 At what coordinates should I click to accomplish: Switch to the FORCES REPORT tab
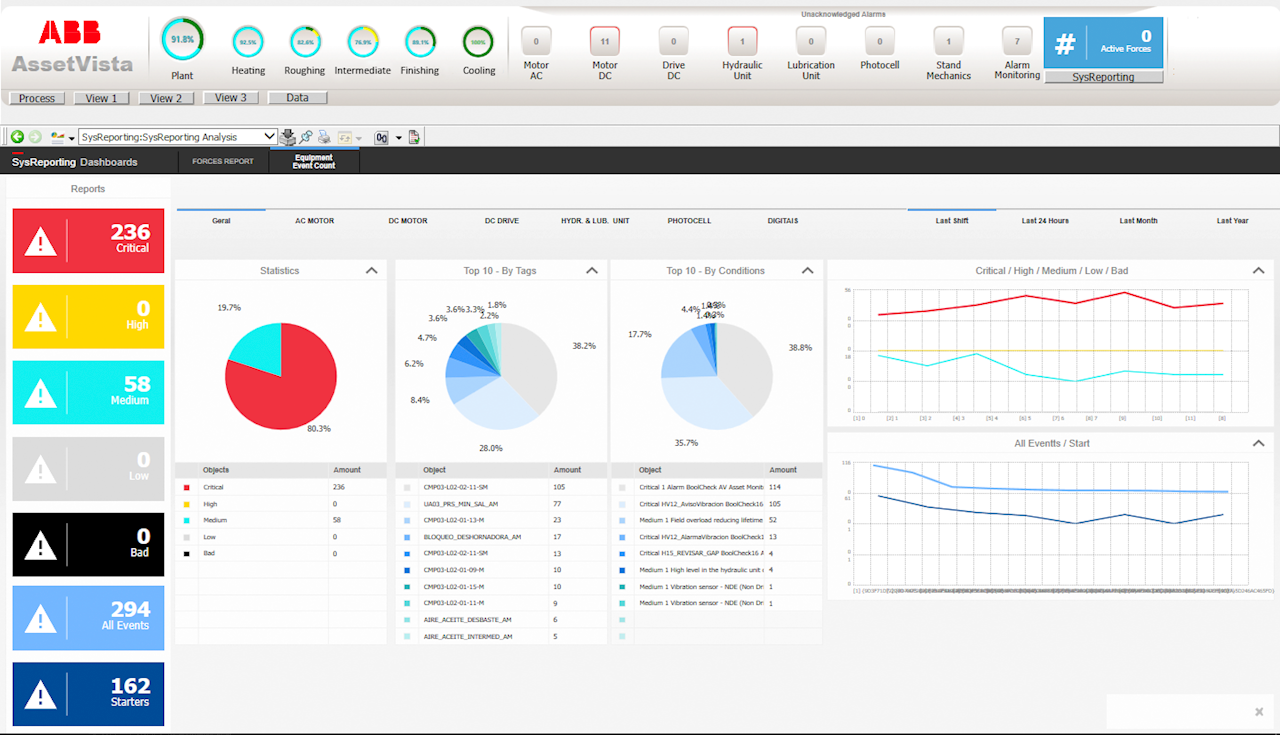(x=223, y=161)
